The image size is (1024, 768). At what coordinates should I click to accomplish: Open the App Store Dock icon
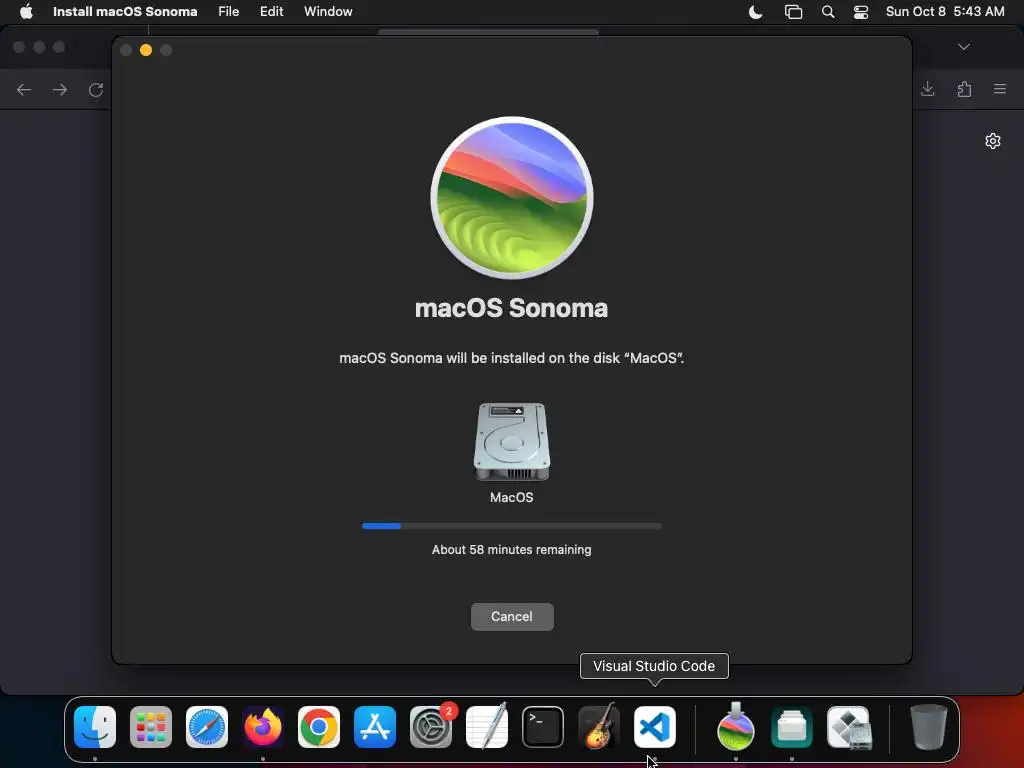pos(375,726)
